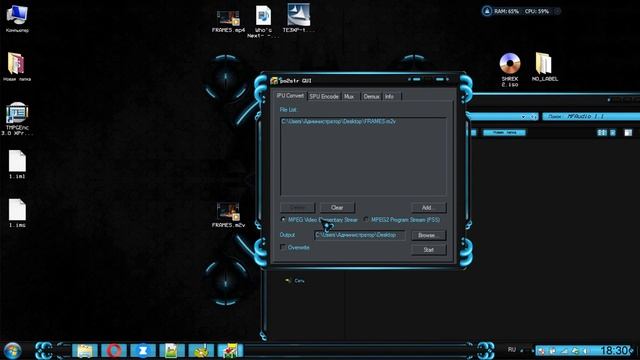Image resolution: width=640 pixels, height=360 pixels.
Task: Open Opera browser from the taskbar
Action: click(x=114, y=351)
